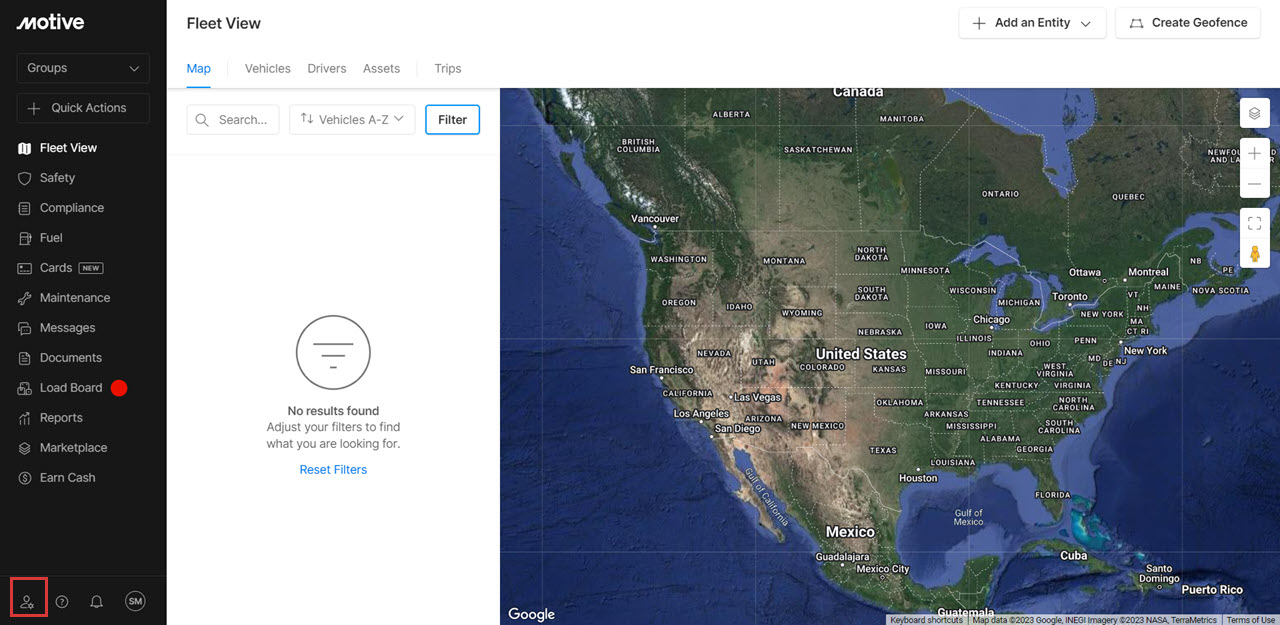Open the Help question mark icon
The width and height of the screenshot is (1280, 625).
coord(62,601)
